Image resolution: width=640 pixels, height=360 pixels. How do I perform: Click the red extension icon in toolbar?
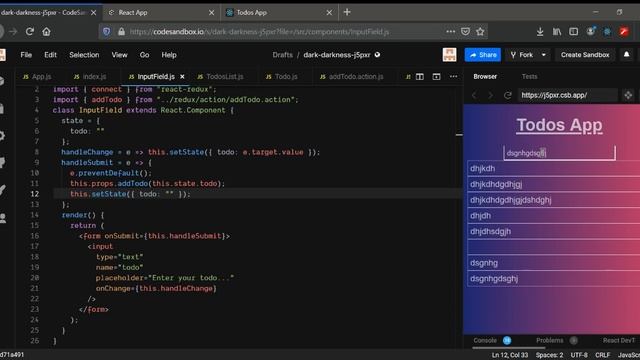624,31
